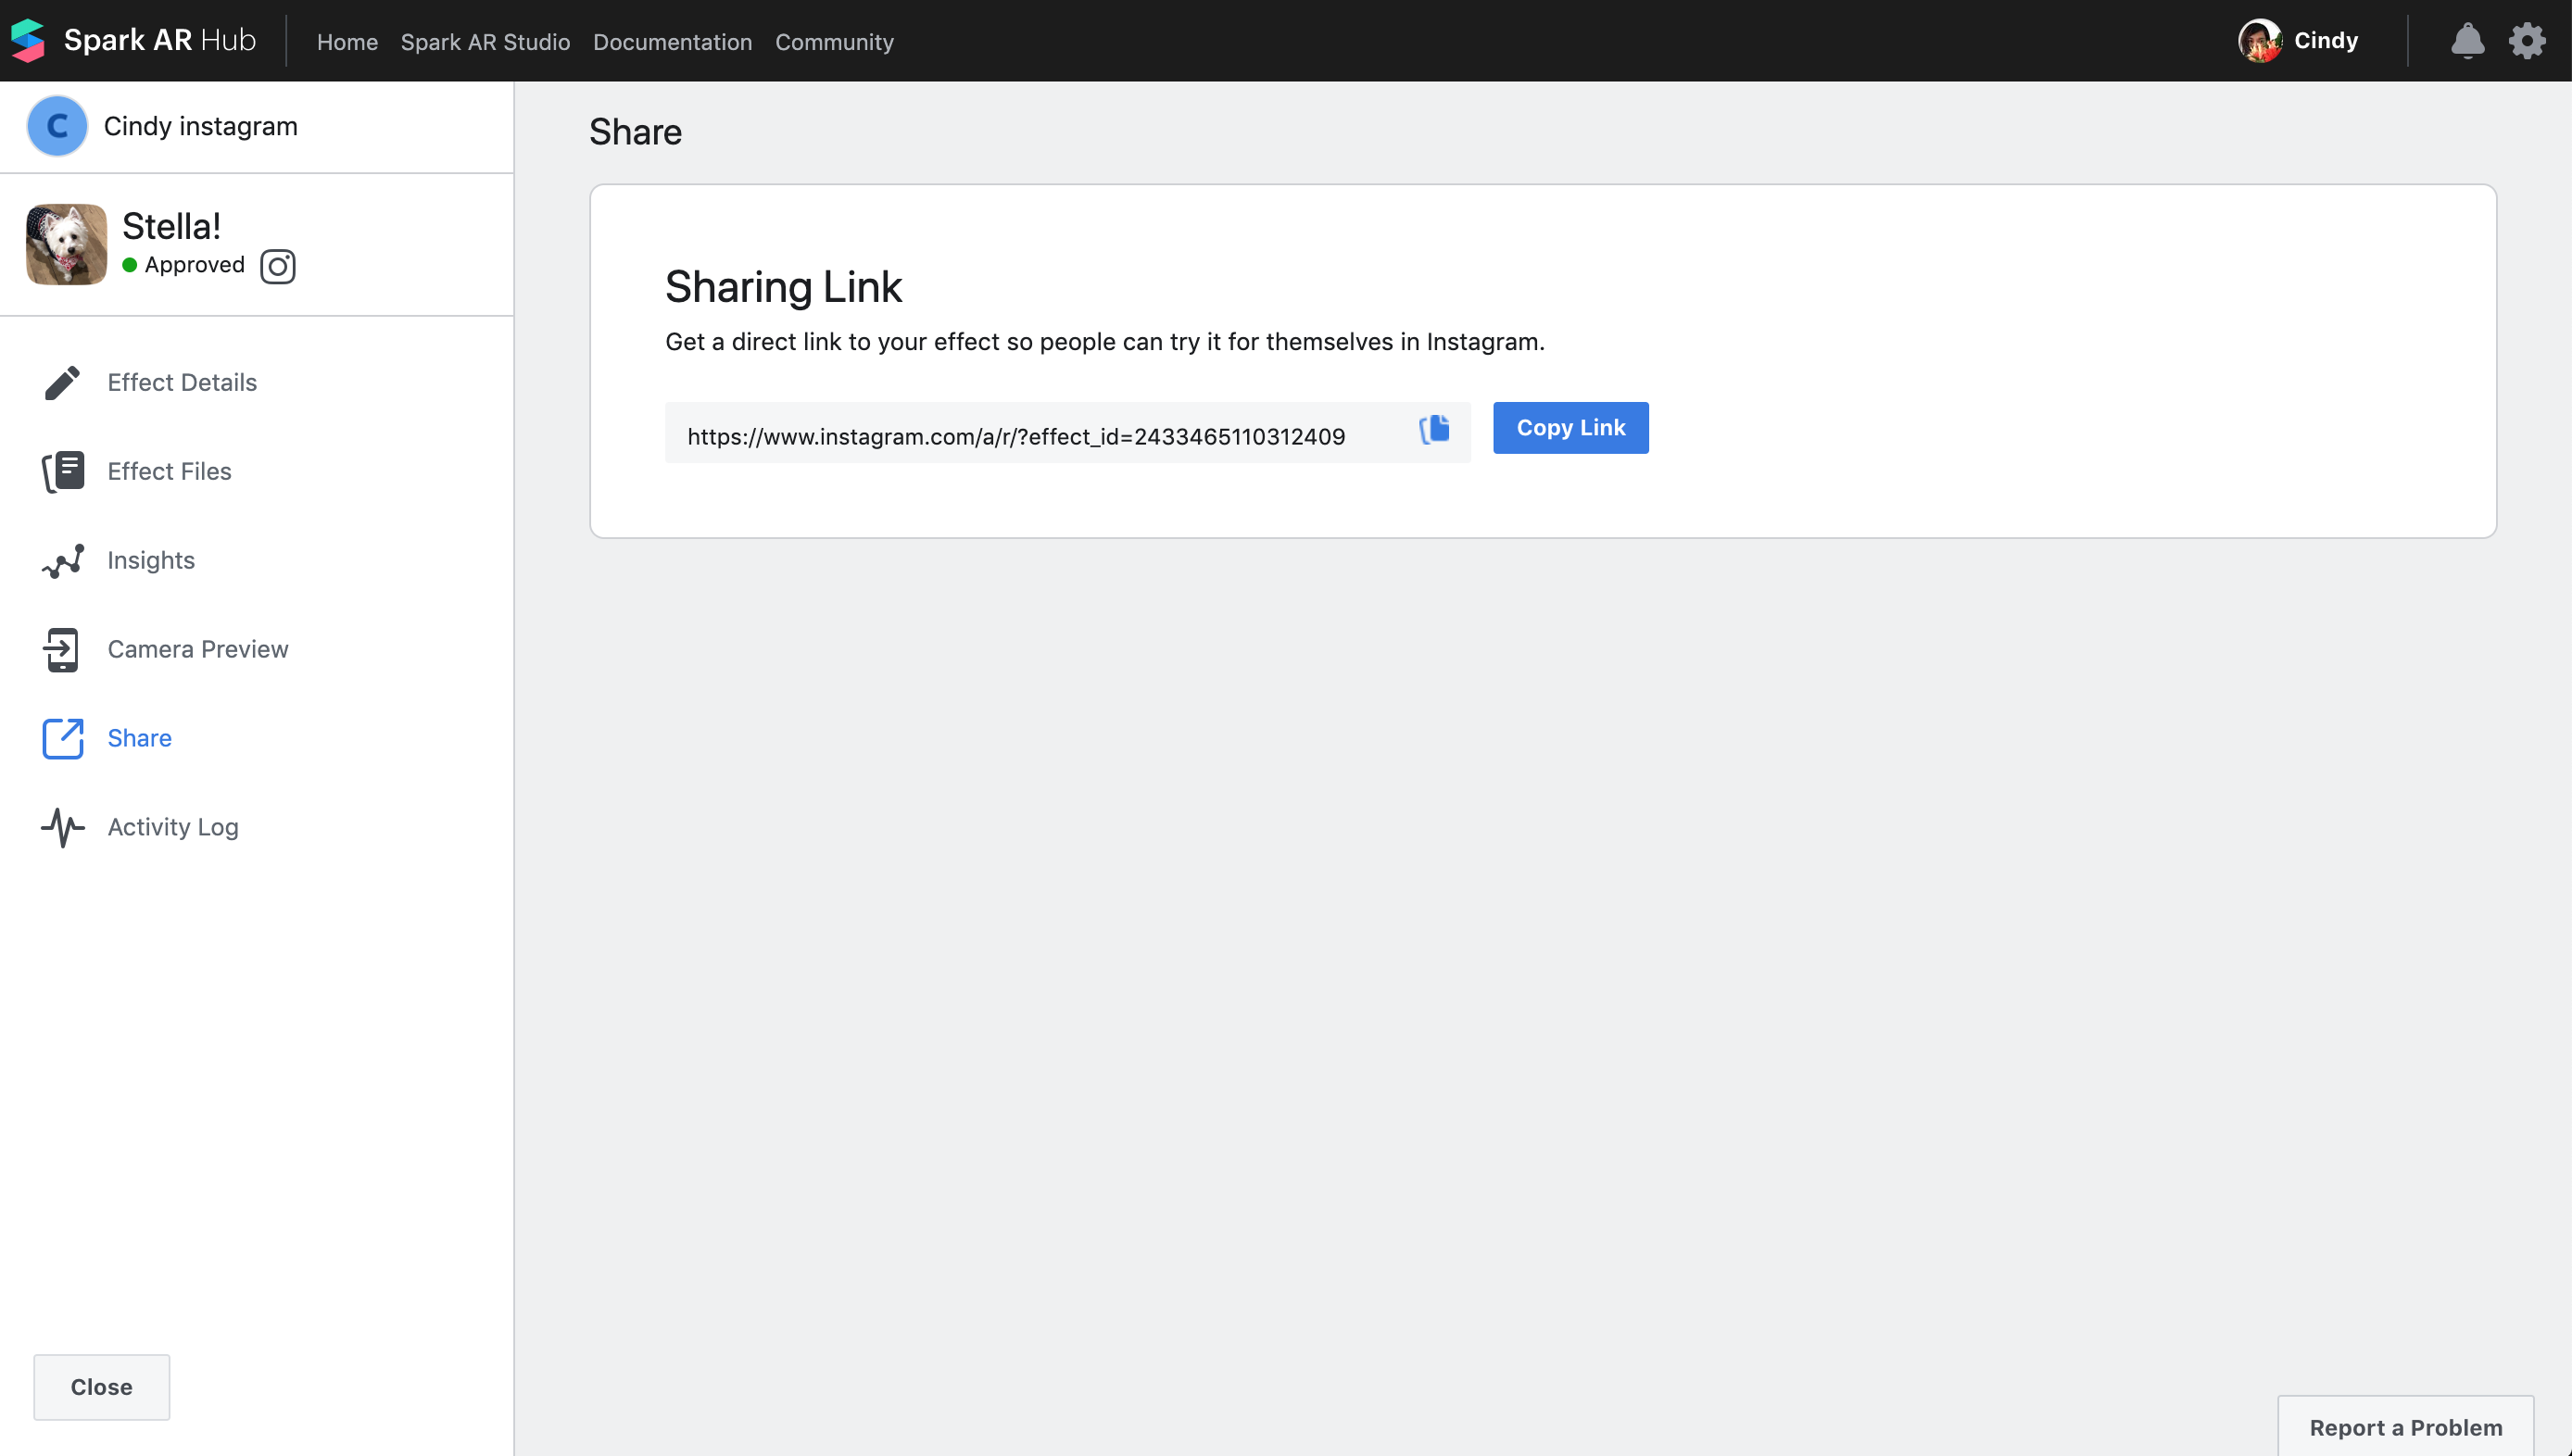
Task: Select the Share arrow icon in sidebar
Action: pos(62,738)
